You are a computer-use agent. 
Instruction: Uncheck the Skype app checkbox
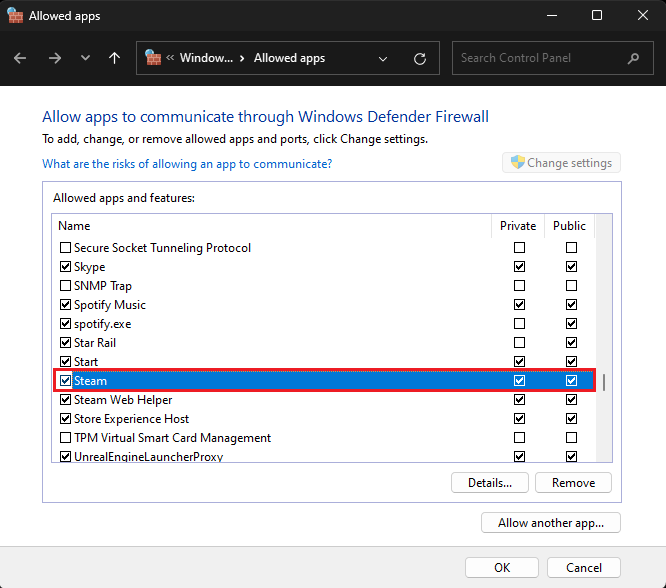[66, 267]
